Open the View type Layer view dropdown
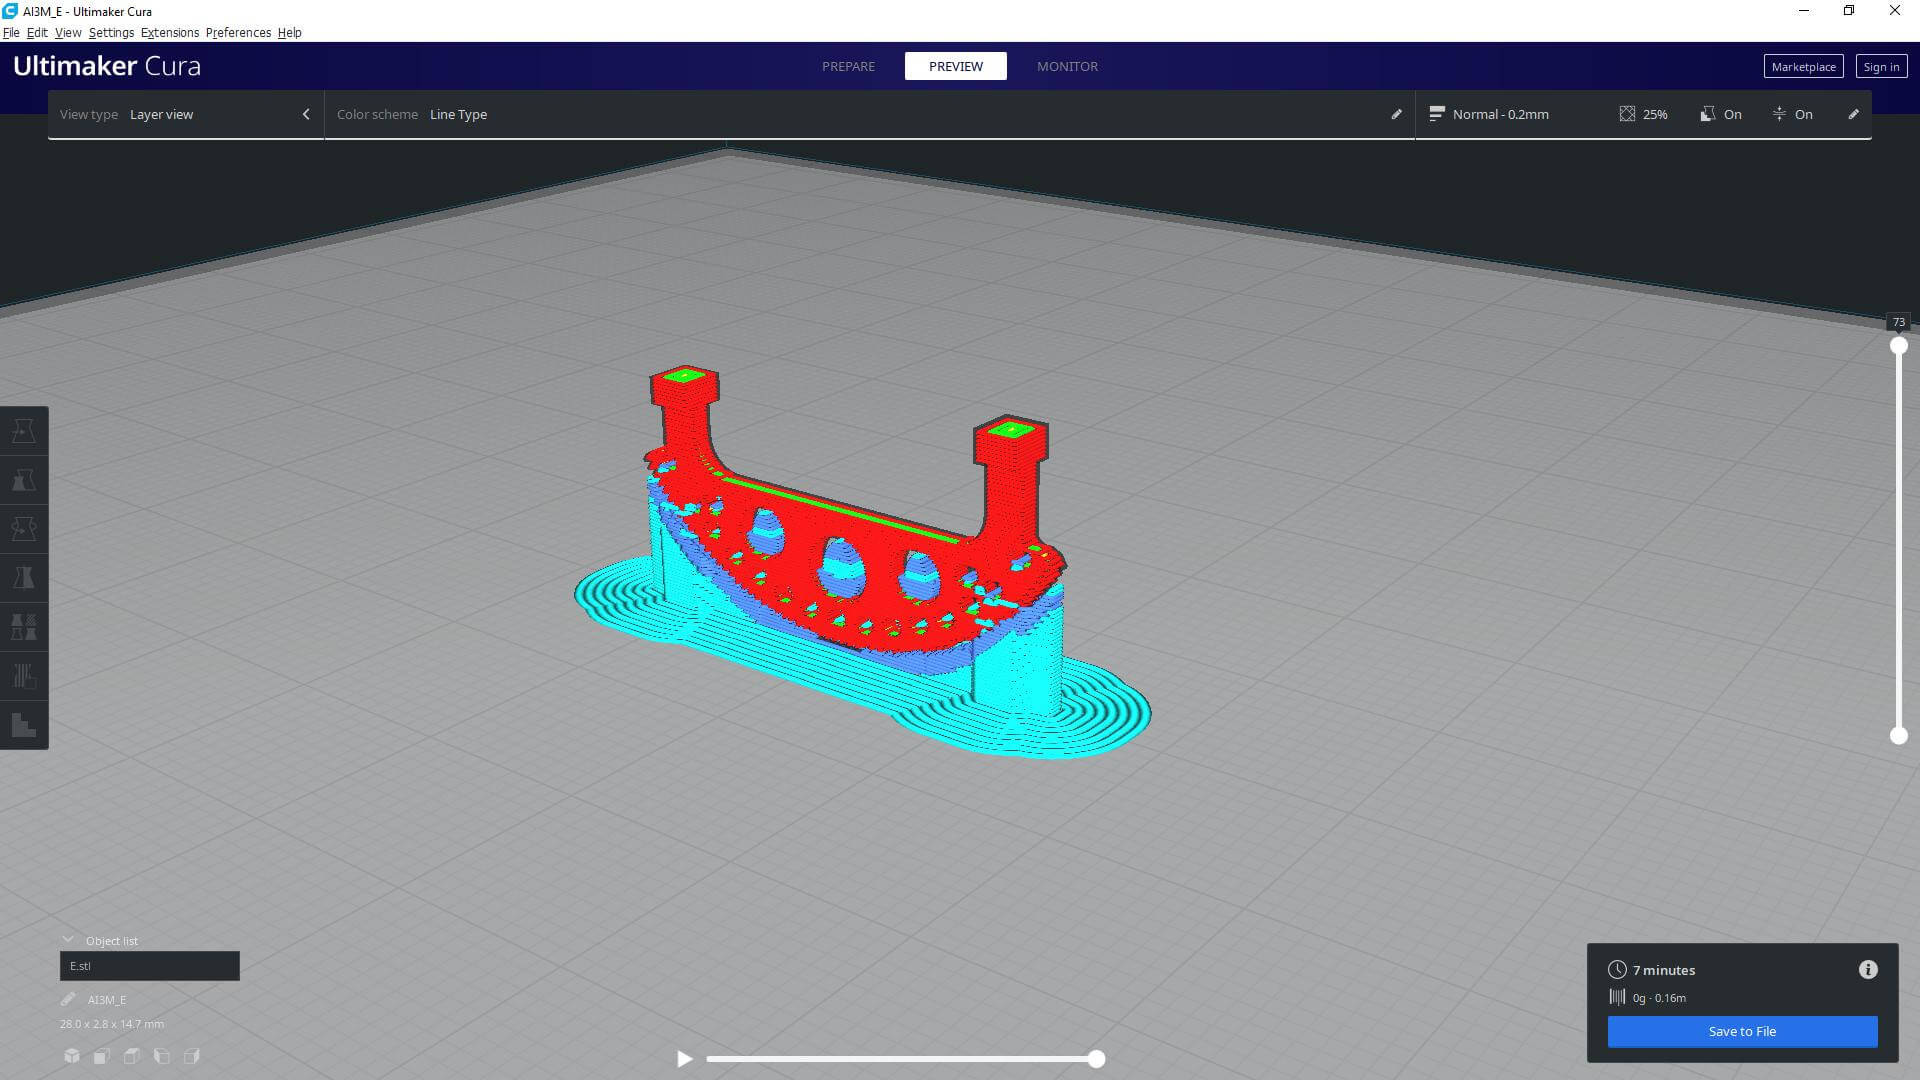 tap(185, 114)
